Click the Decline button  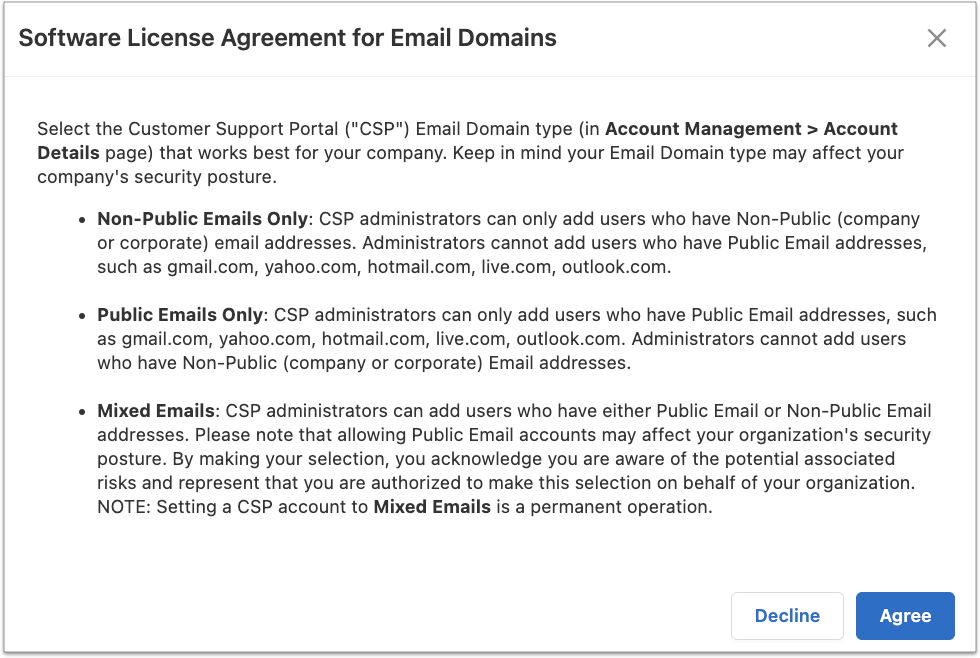pyautogui.click(x=787, y=616)
